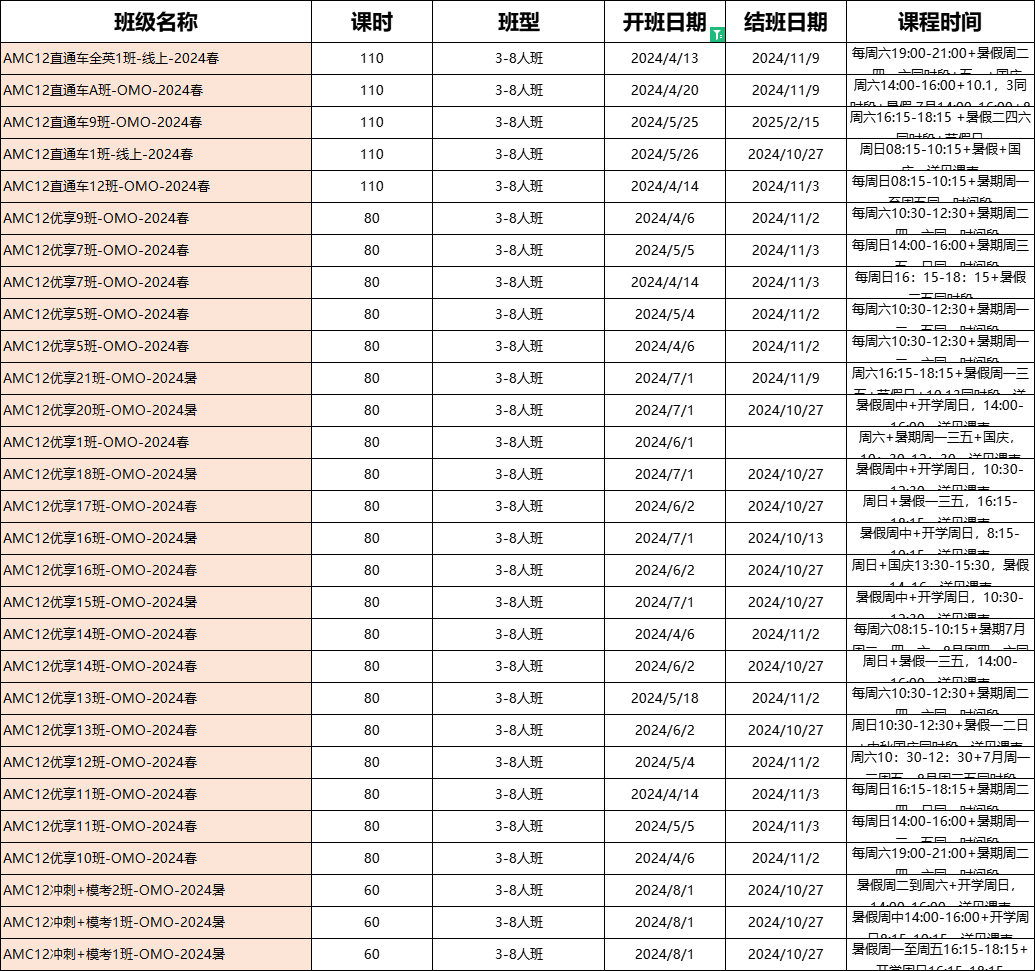Select the 课时 column header
The width and height of the screenshot is (1035, 971).
pos(372,22)
